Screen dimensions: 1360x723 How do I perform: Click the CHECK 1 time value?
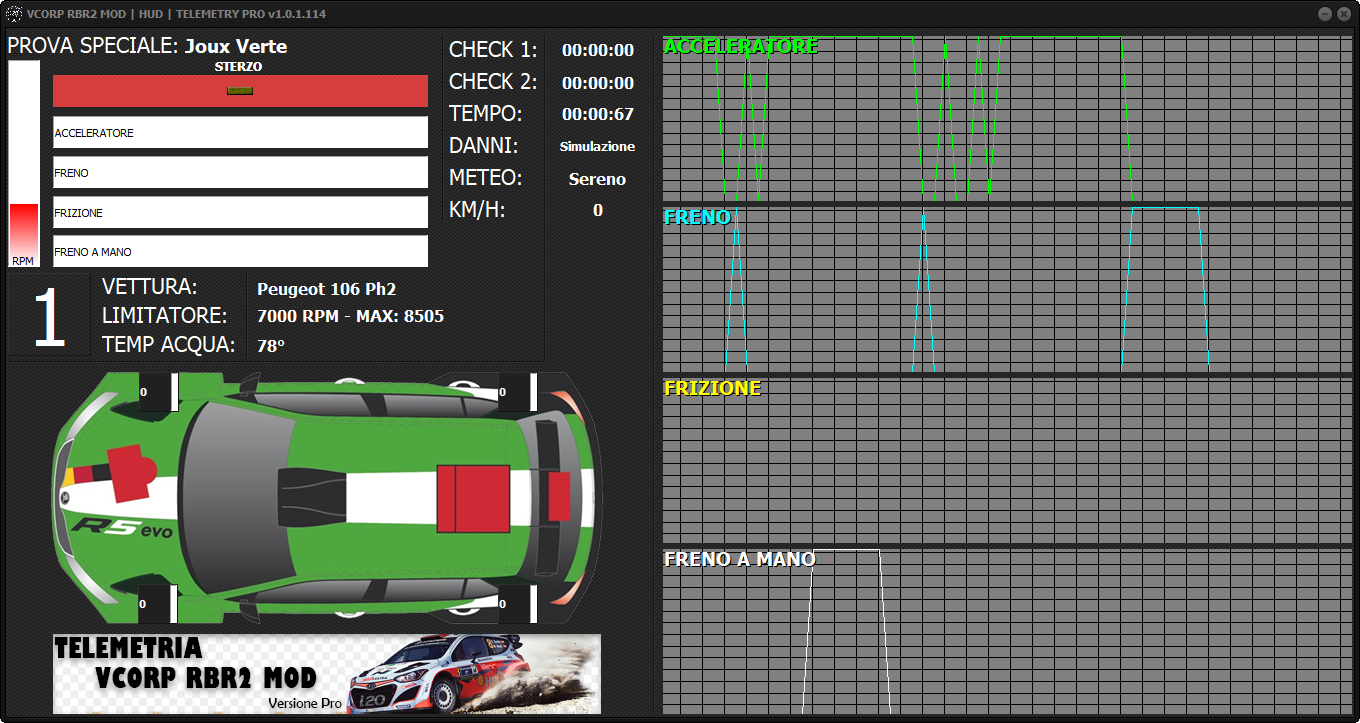tap(598, 50)
